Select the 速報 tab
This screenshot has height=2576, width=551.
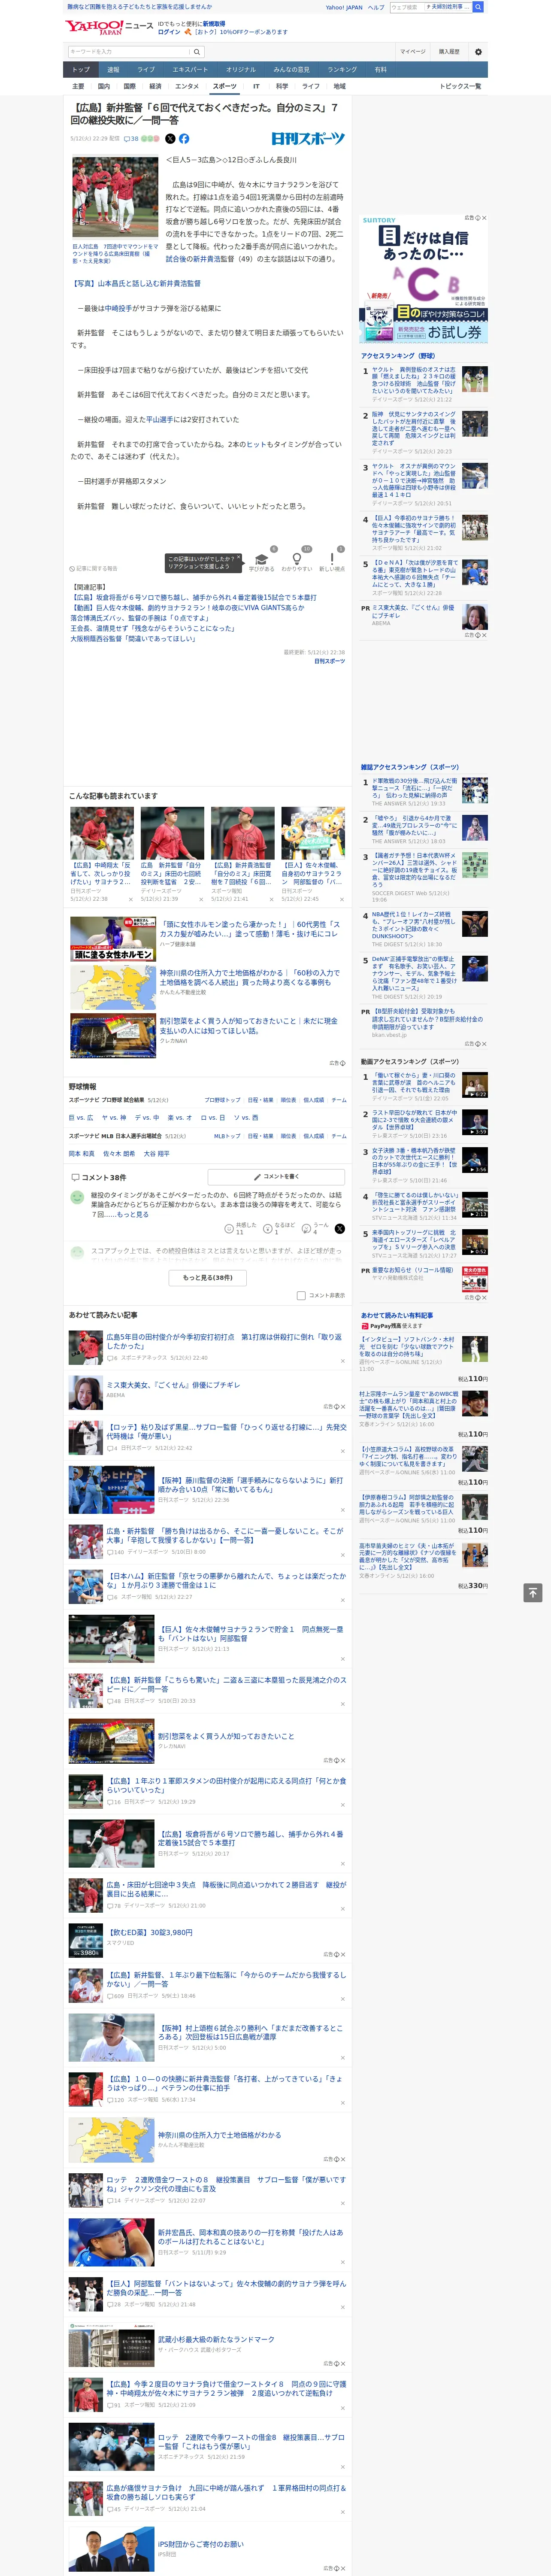click(113, 69)
